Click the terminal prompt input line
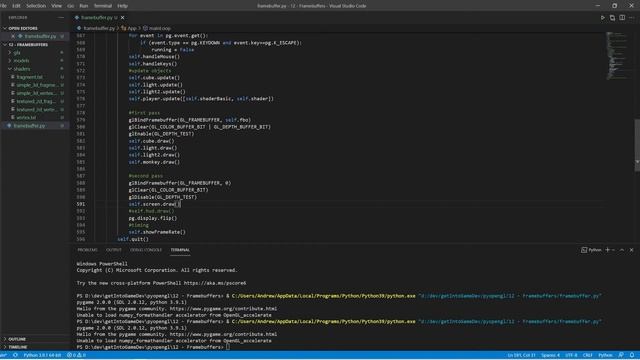 coord(153,347)
